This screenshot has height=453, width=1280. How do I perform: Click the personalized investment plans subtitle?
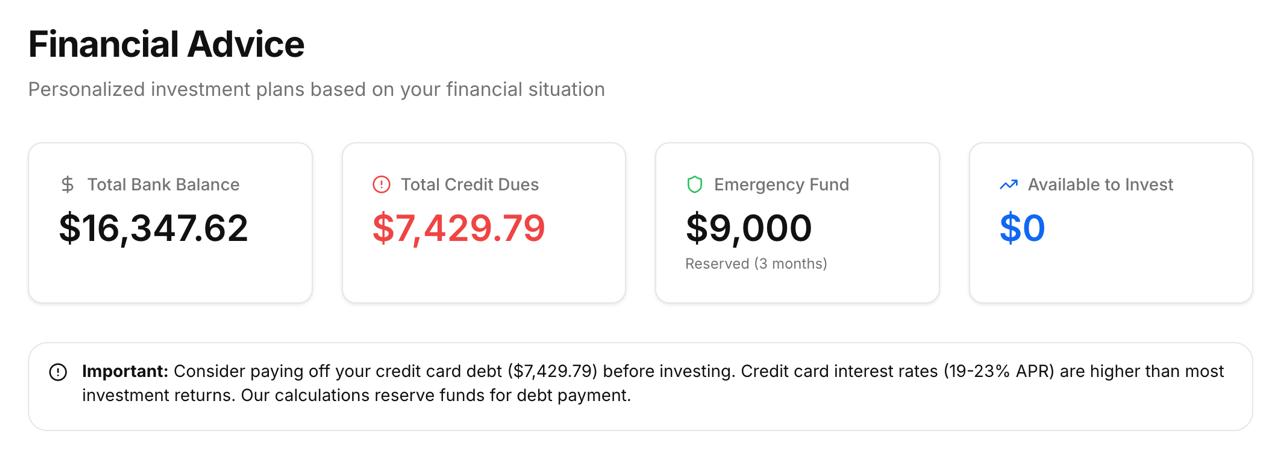(x=316, y=89)
